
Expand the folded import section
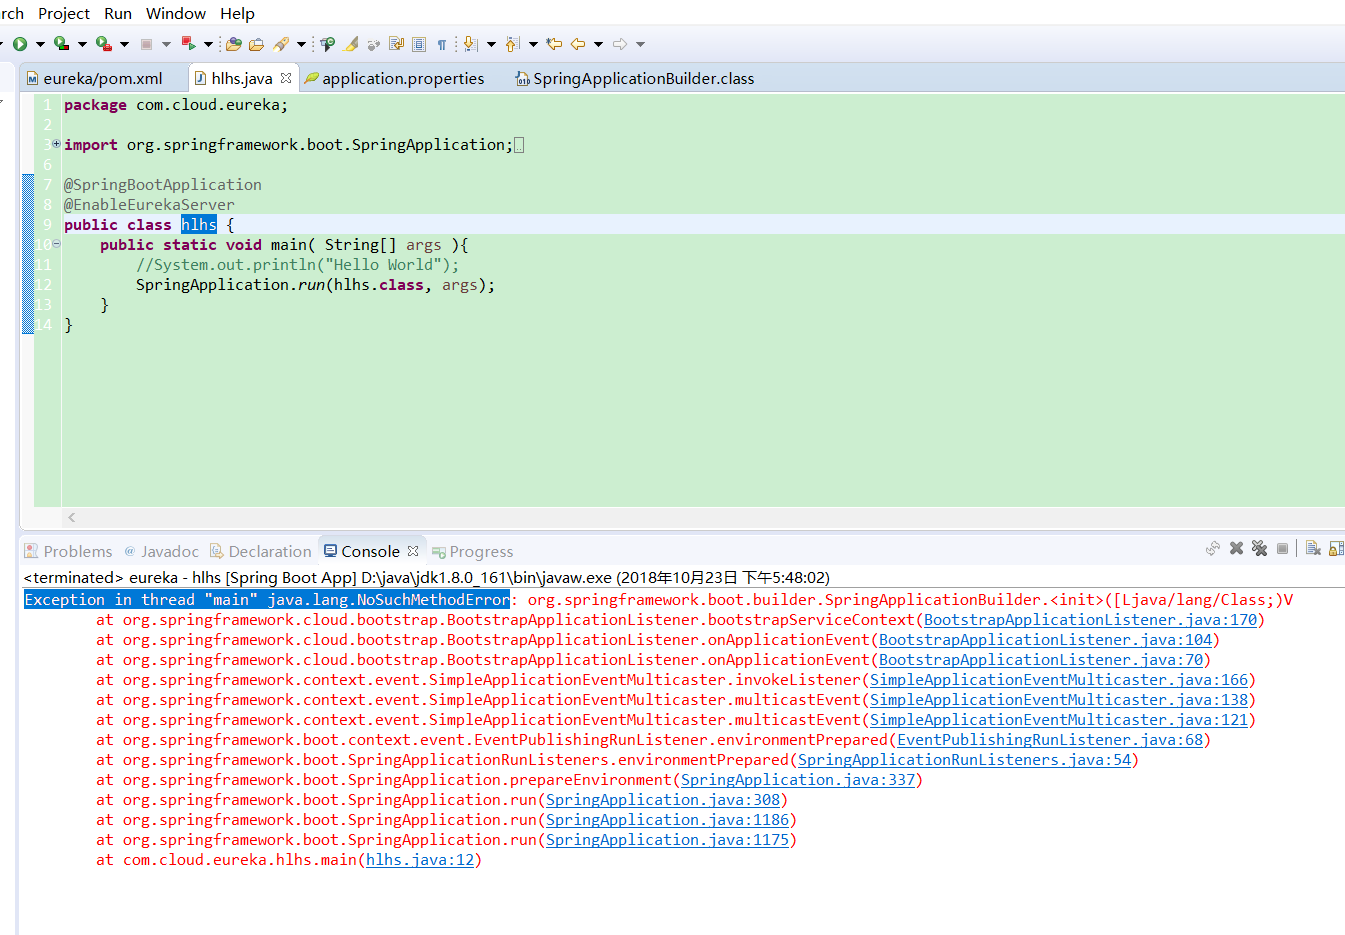(x=56, y=144)
